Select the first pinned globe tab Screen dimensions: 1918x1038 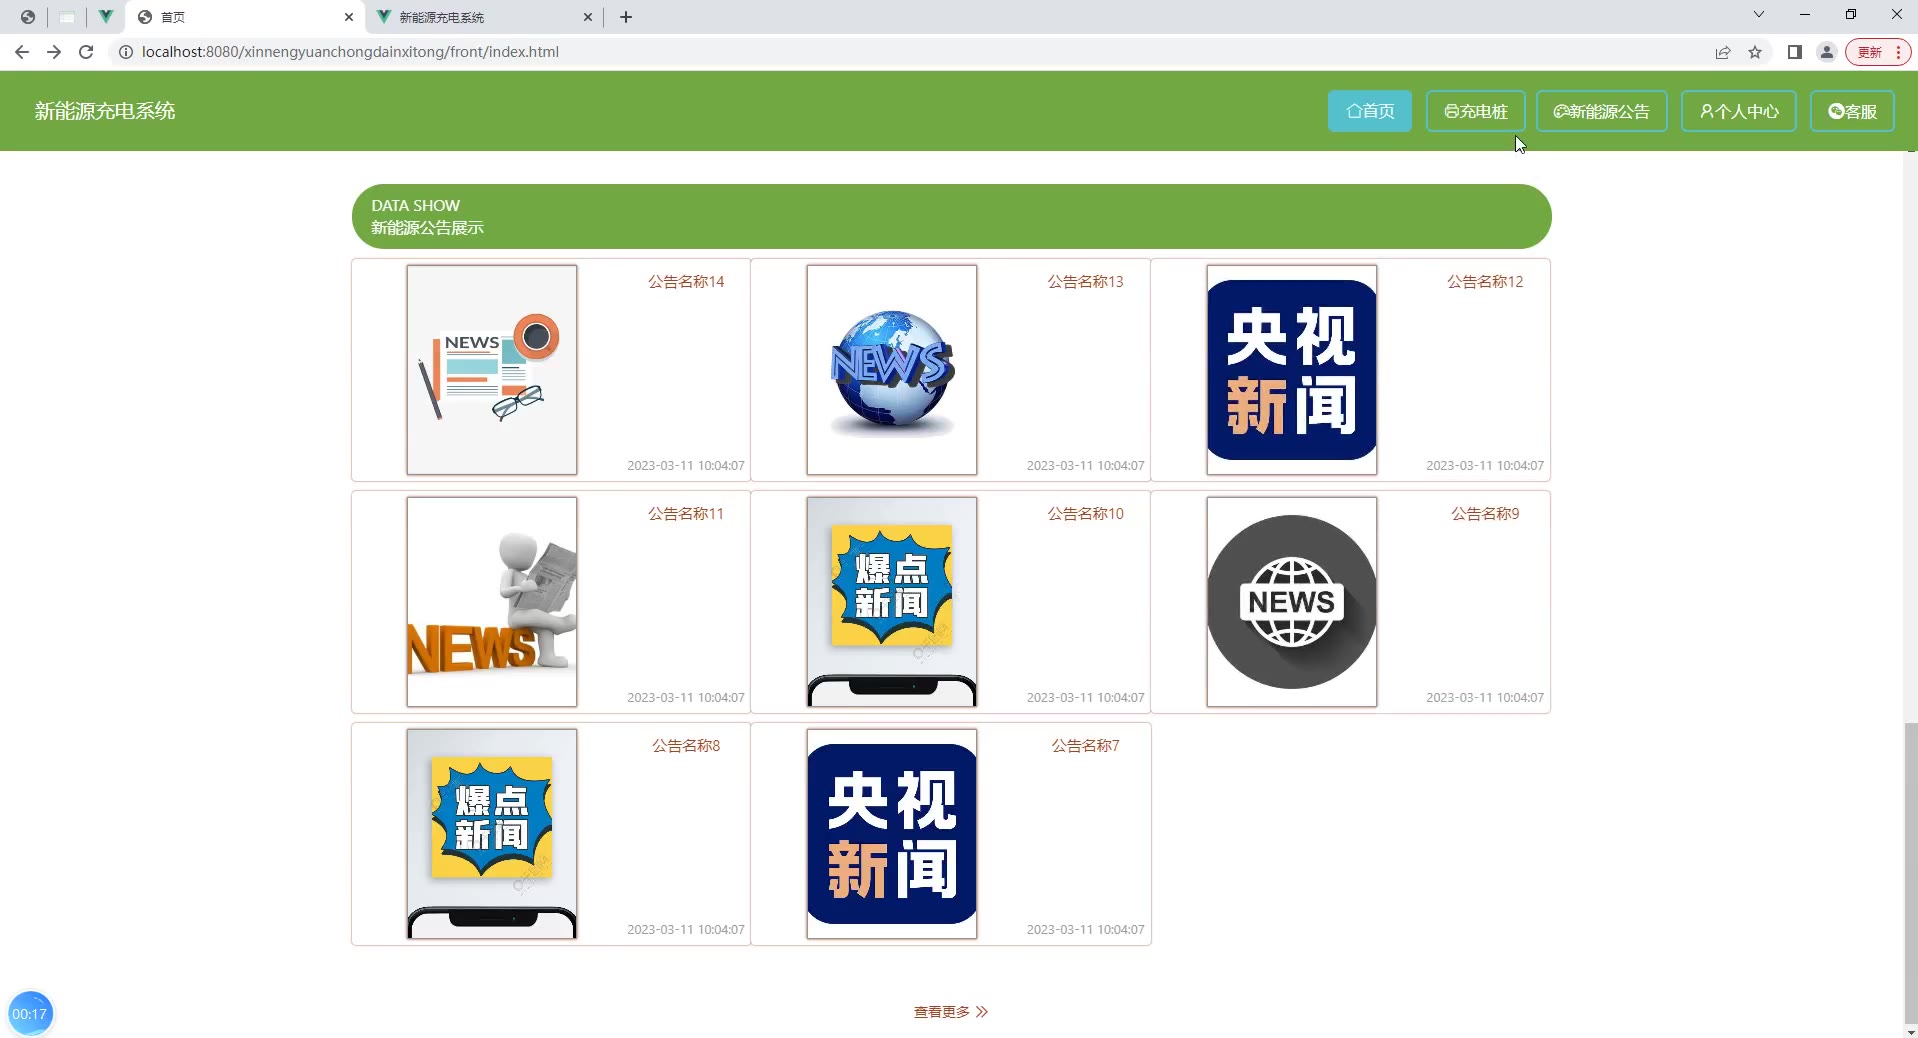click(x=28, y=17)
